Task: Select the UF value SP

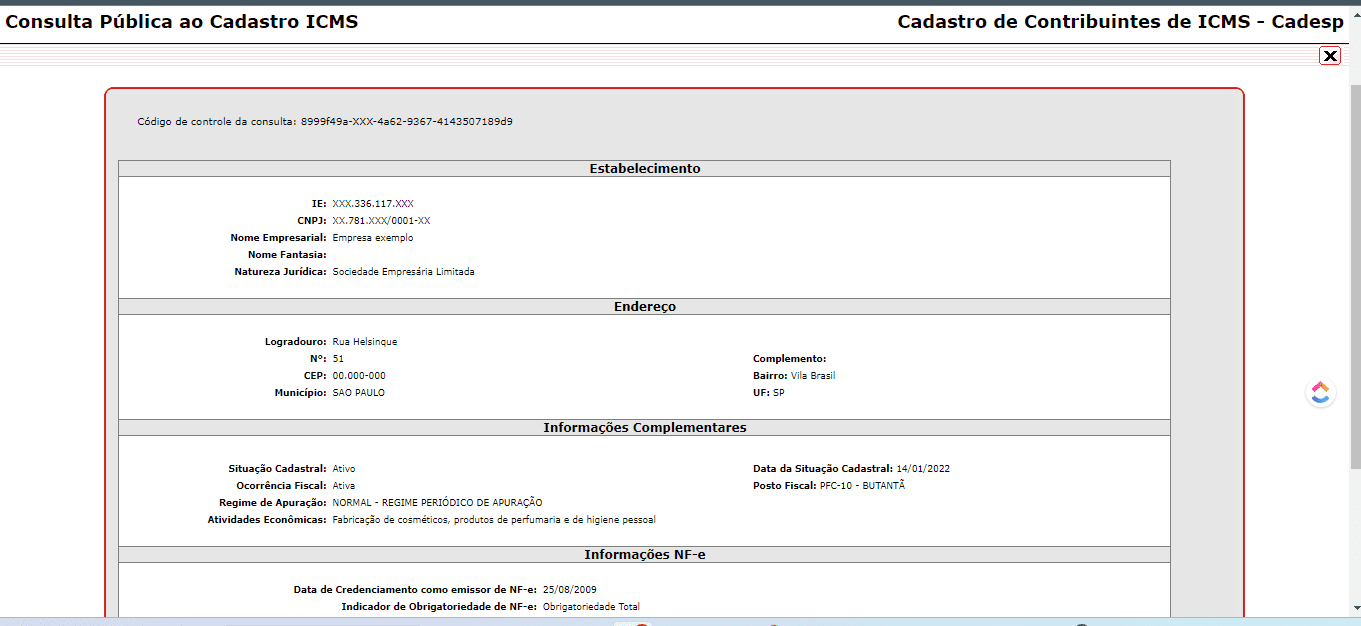Action: (x=778, y=393)
